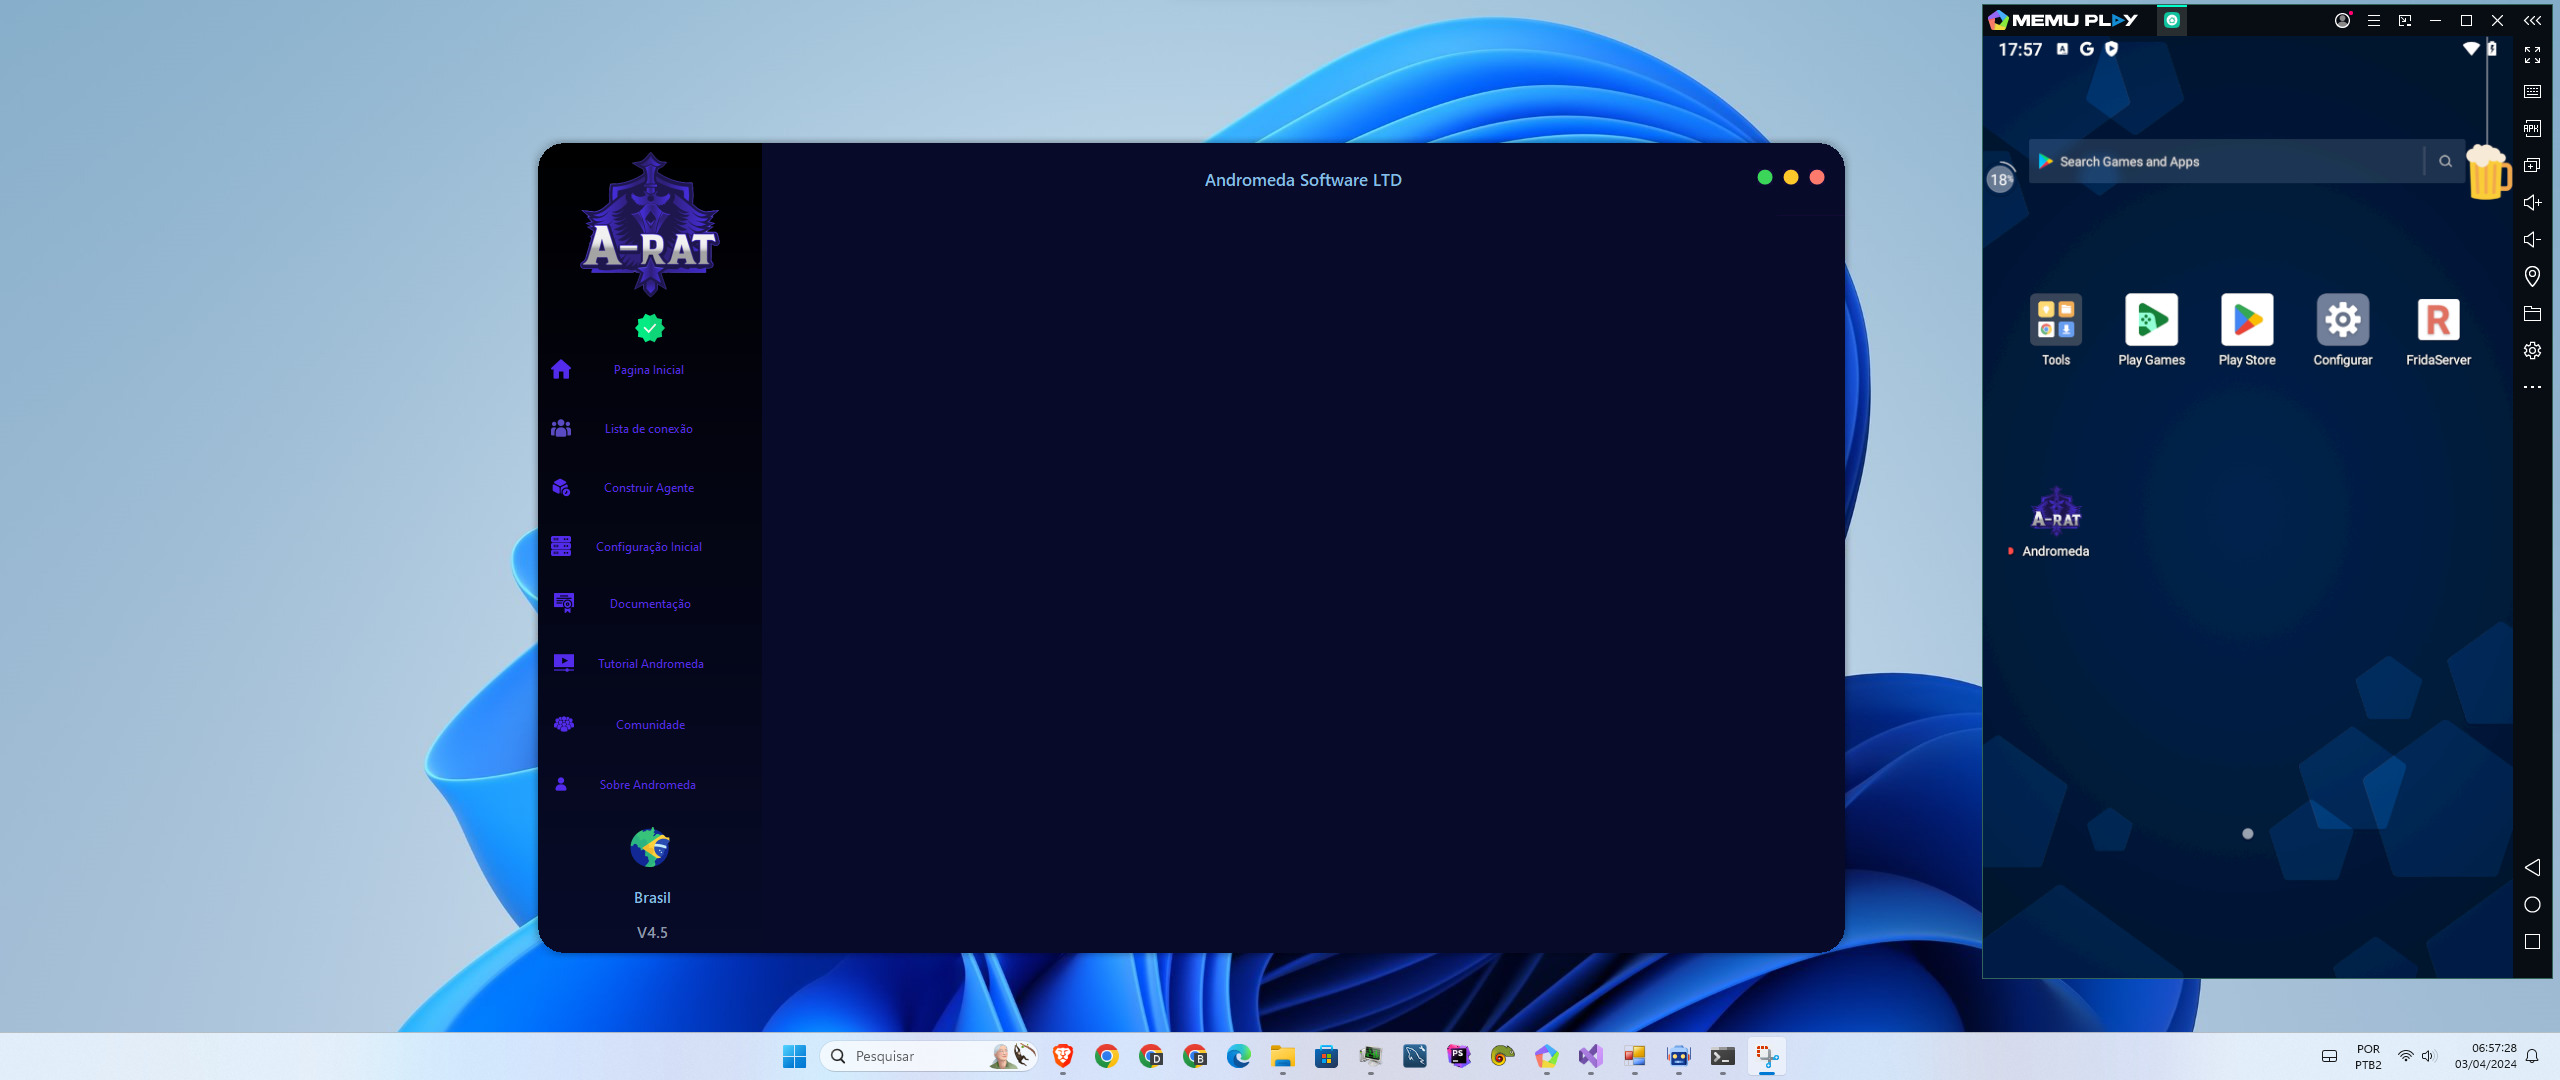Select the Comunidade sidebar icon

(563, 721)
